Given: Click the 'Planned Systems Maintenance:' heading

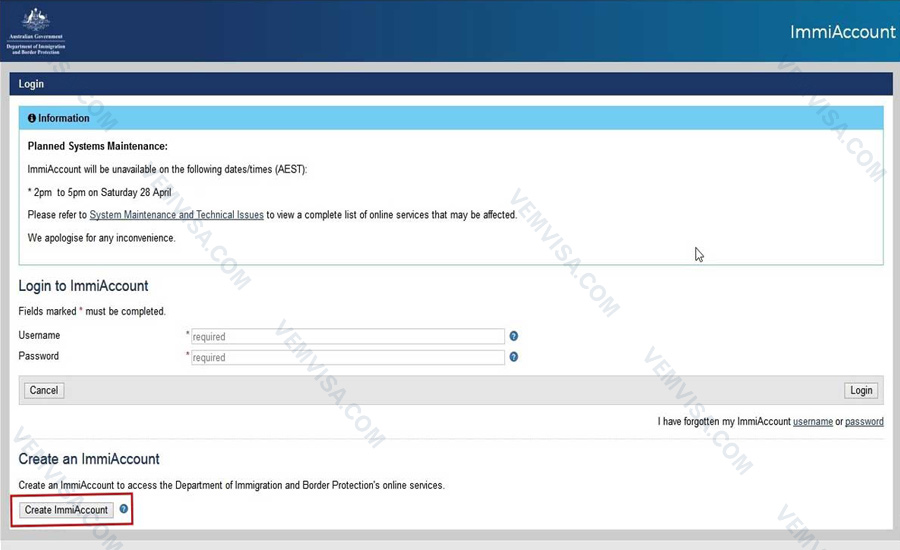Looking at the screenshot, I should (98, 146).
